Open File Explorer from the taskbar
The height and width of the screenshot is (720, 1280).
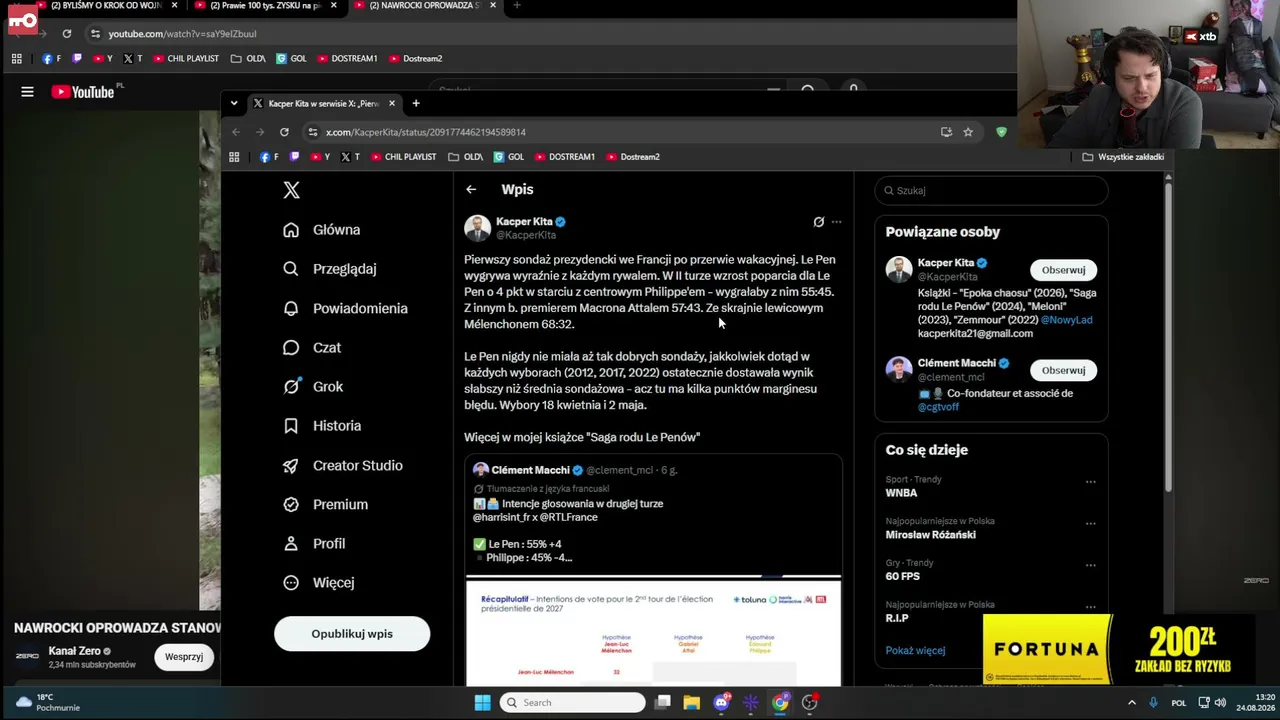[691, 703]
